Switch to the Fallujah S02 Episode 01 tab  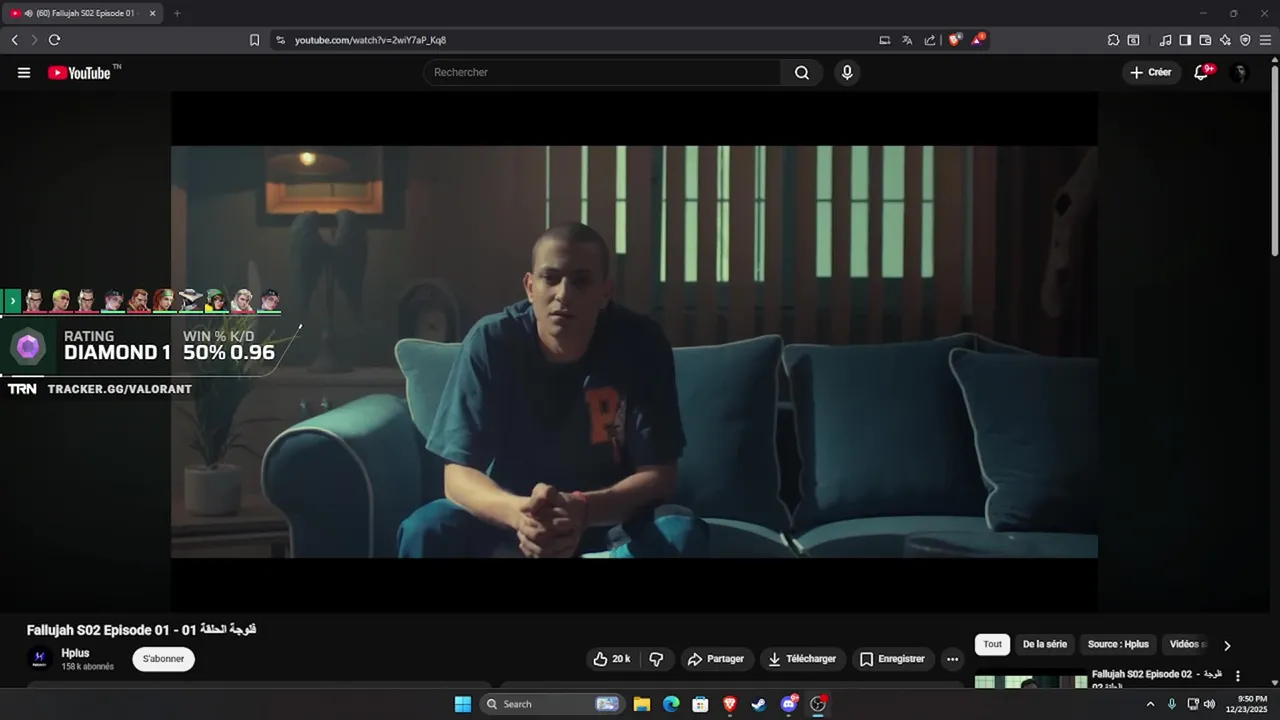(x=83, y=13)
